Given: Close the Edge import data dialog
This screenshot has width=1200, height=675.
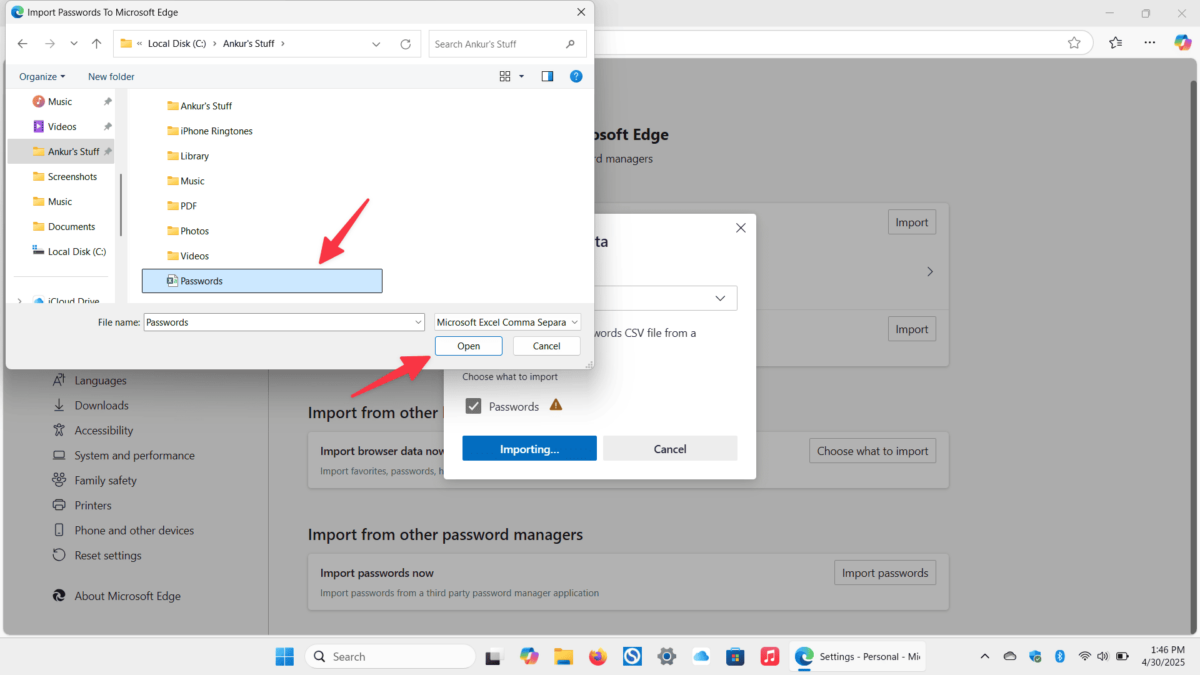Looking at the screenshot, I should pos(740,228).
